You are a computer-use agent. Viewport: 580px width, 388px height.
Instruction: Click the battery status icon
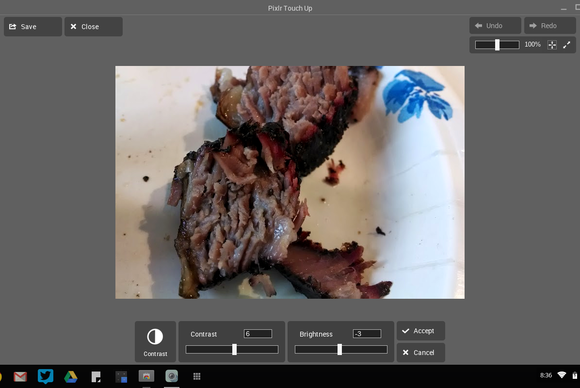coord(574,375)
